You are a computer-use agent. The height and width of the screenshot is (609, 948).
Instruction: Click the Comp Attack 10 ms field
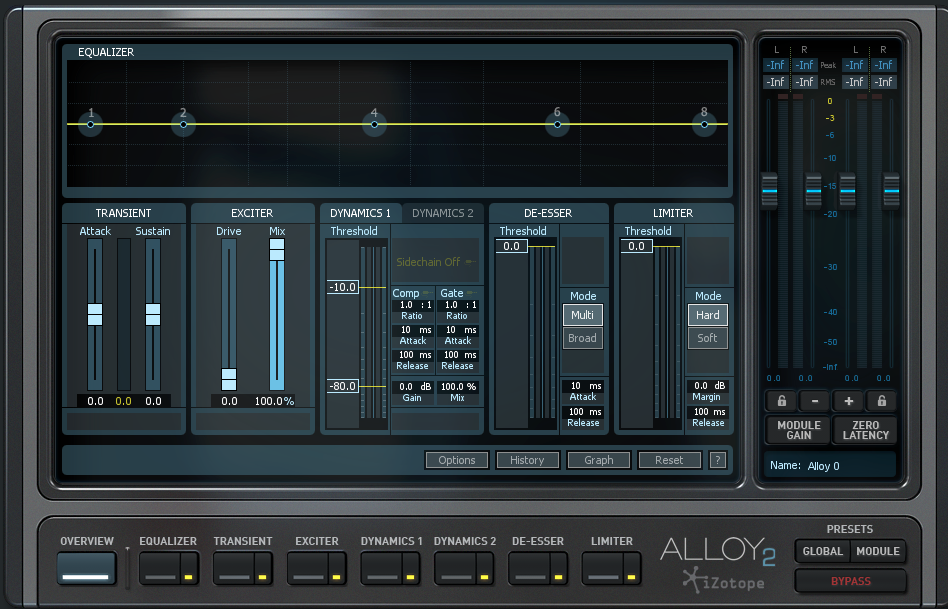click(413, 330)
